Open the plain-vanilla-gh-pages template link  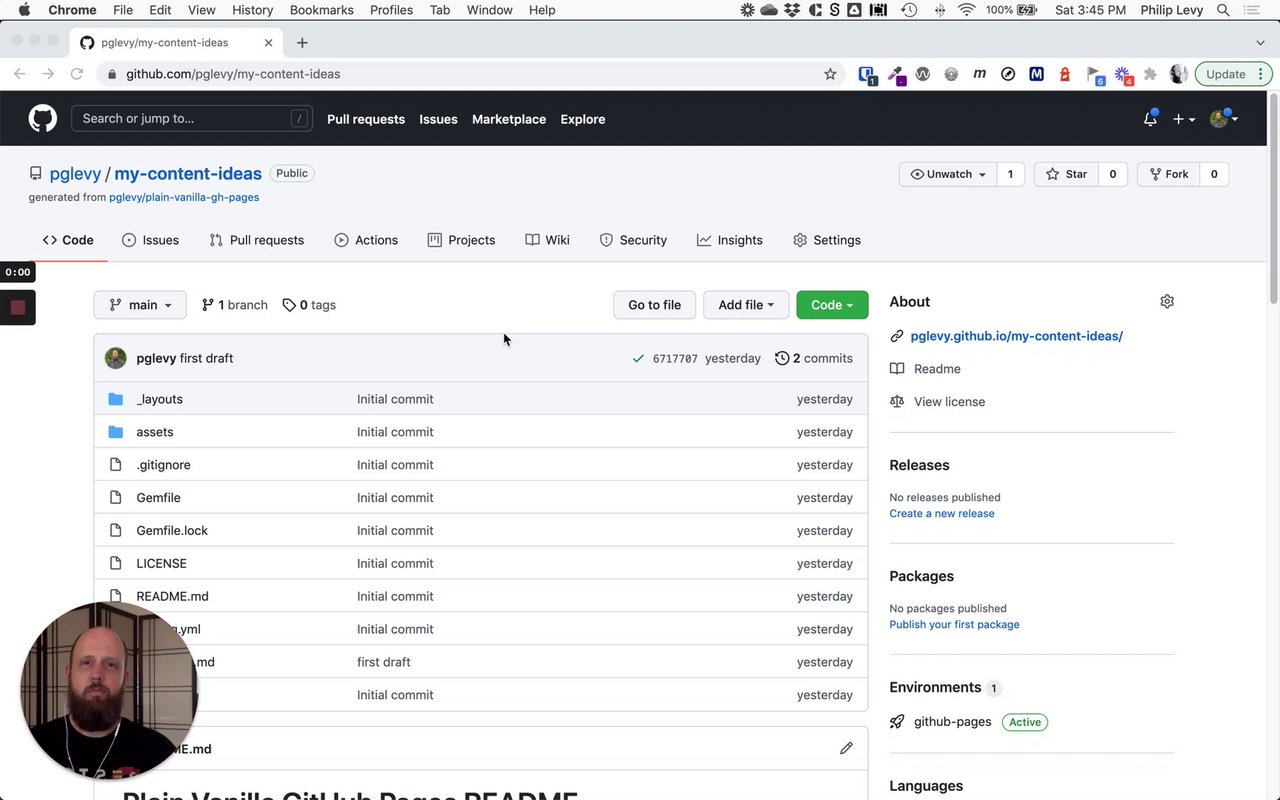[184, 197]
